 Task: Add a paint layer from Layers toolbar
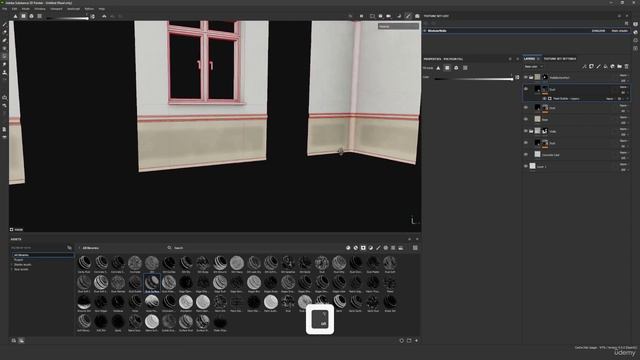tap(598, 66)
